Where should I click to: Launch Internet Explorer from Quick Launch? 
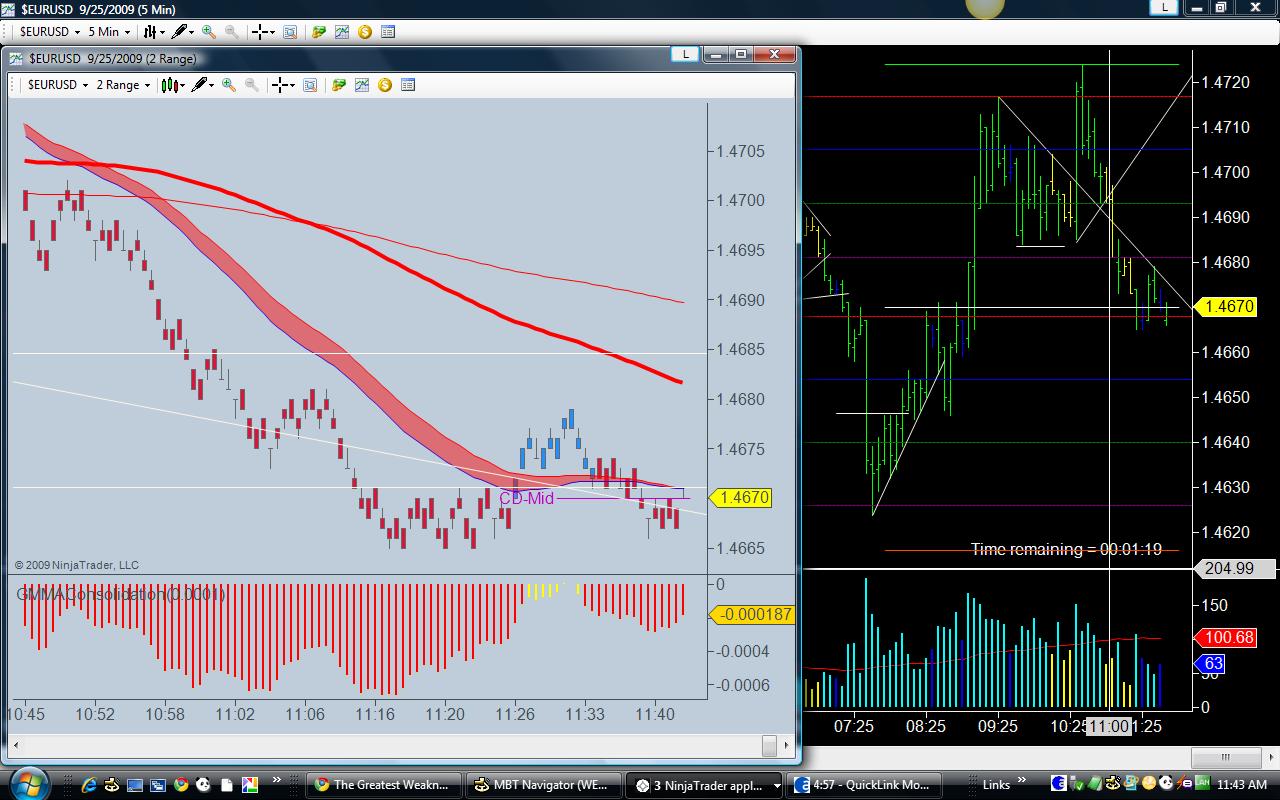pos(89,785)
